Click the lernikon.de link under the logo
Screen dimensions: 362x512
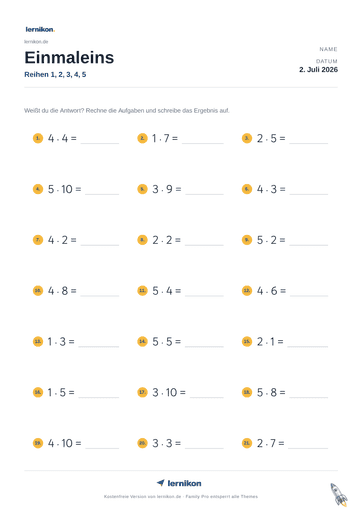click(36, 42)
